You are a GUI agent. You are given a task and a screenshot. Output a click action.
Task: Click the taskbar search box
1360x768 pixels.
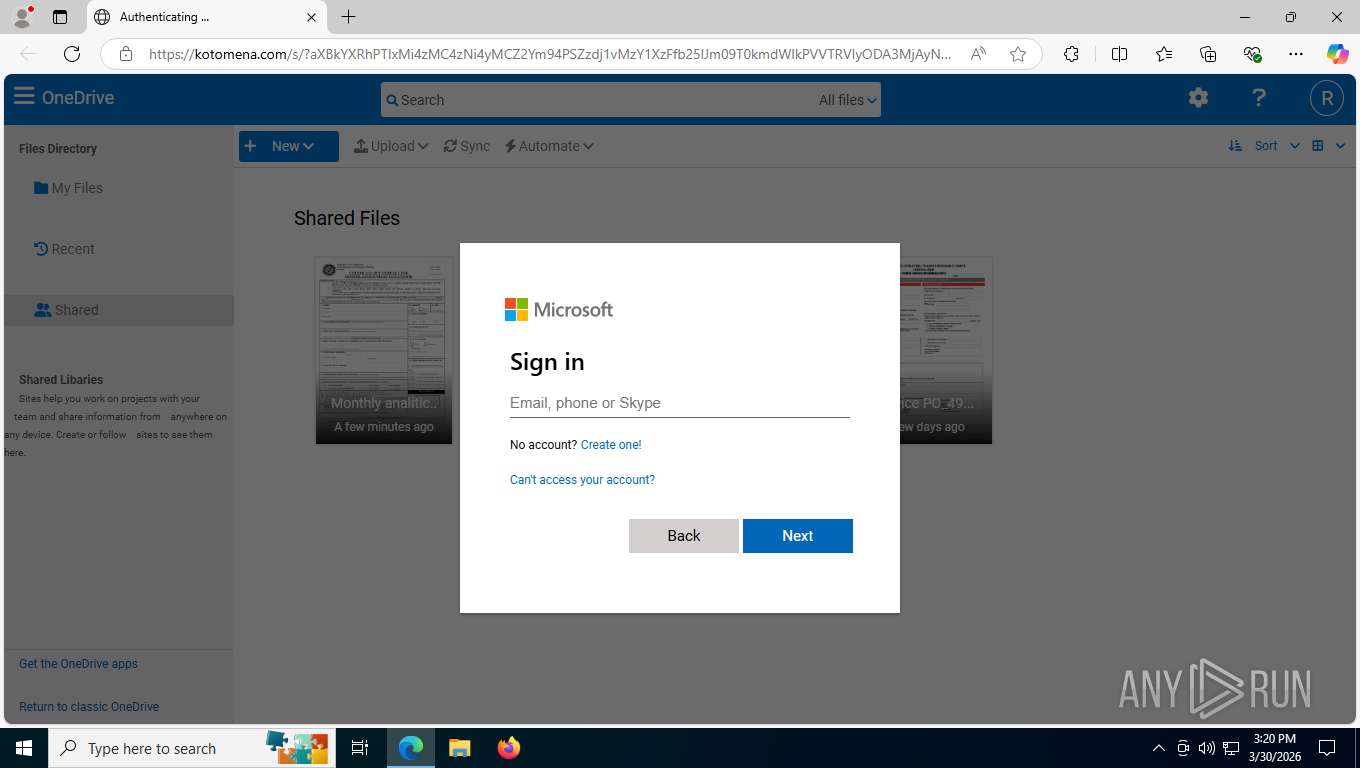click(190, 748)
